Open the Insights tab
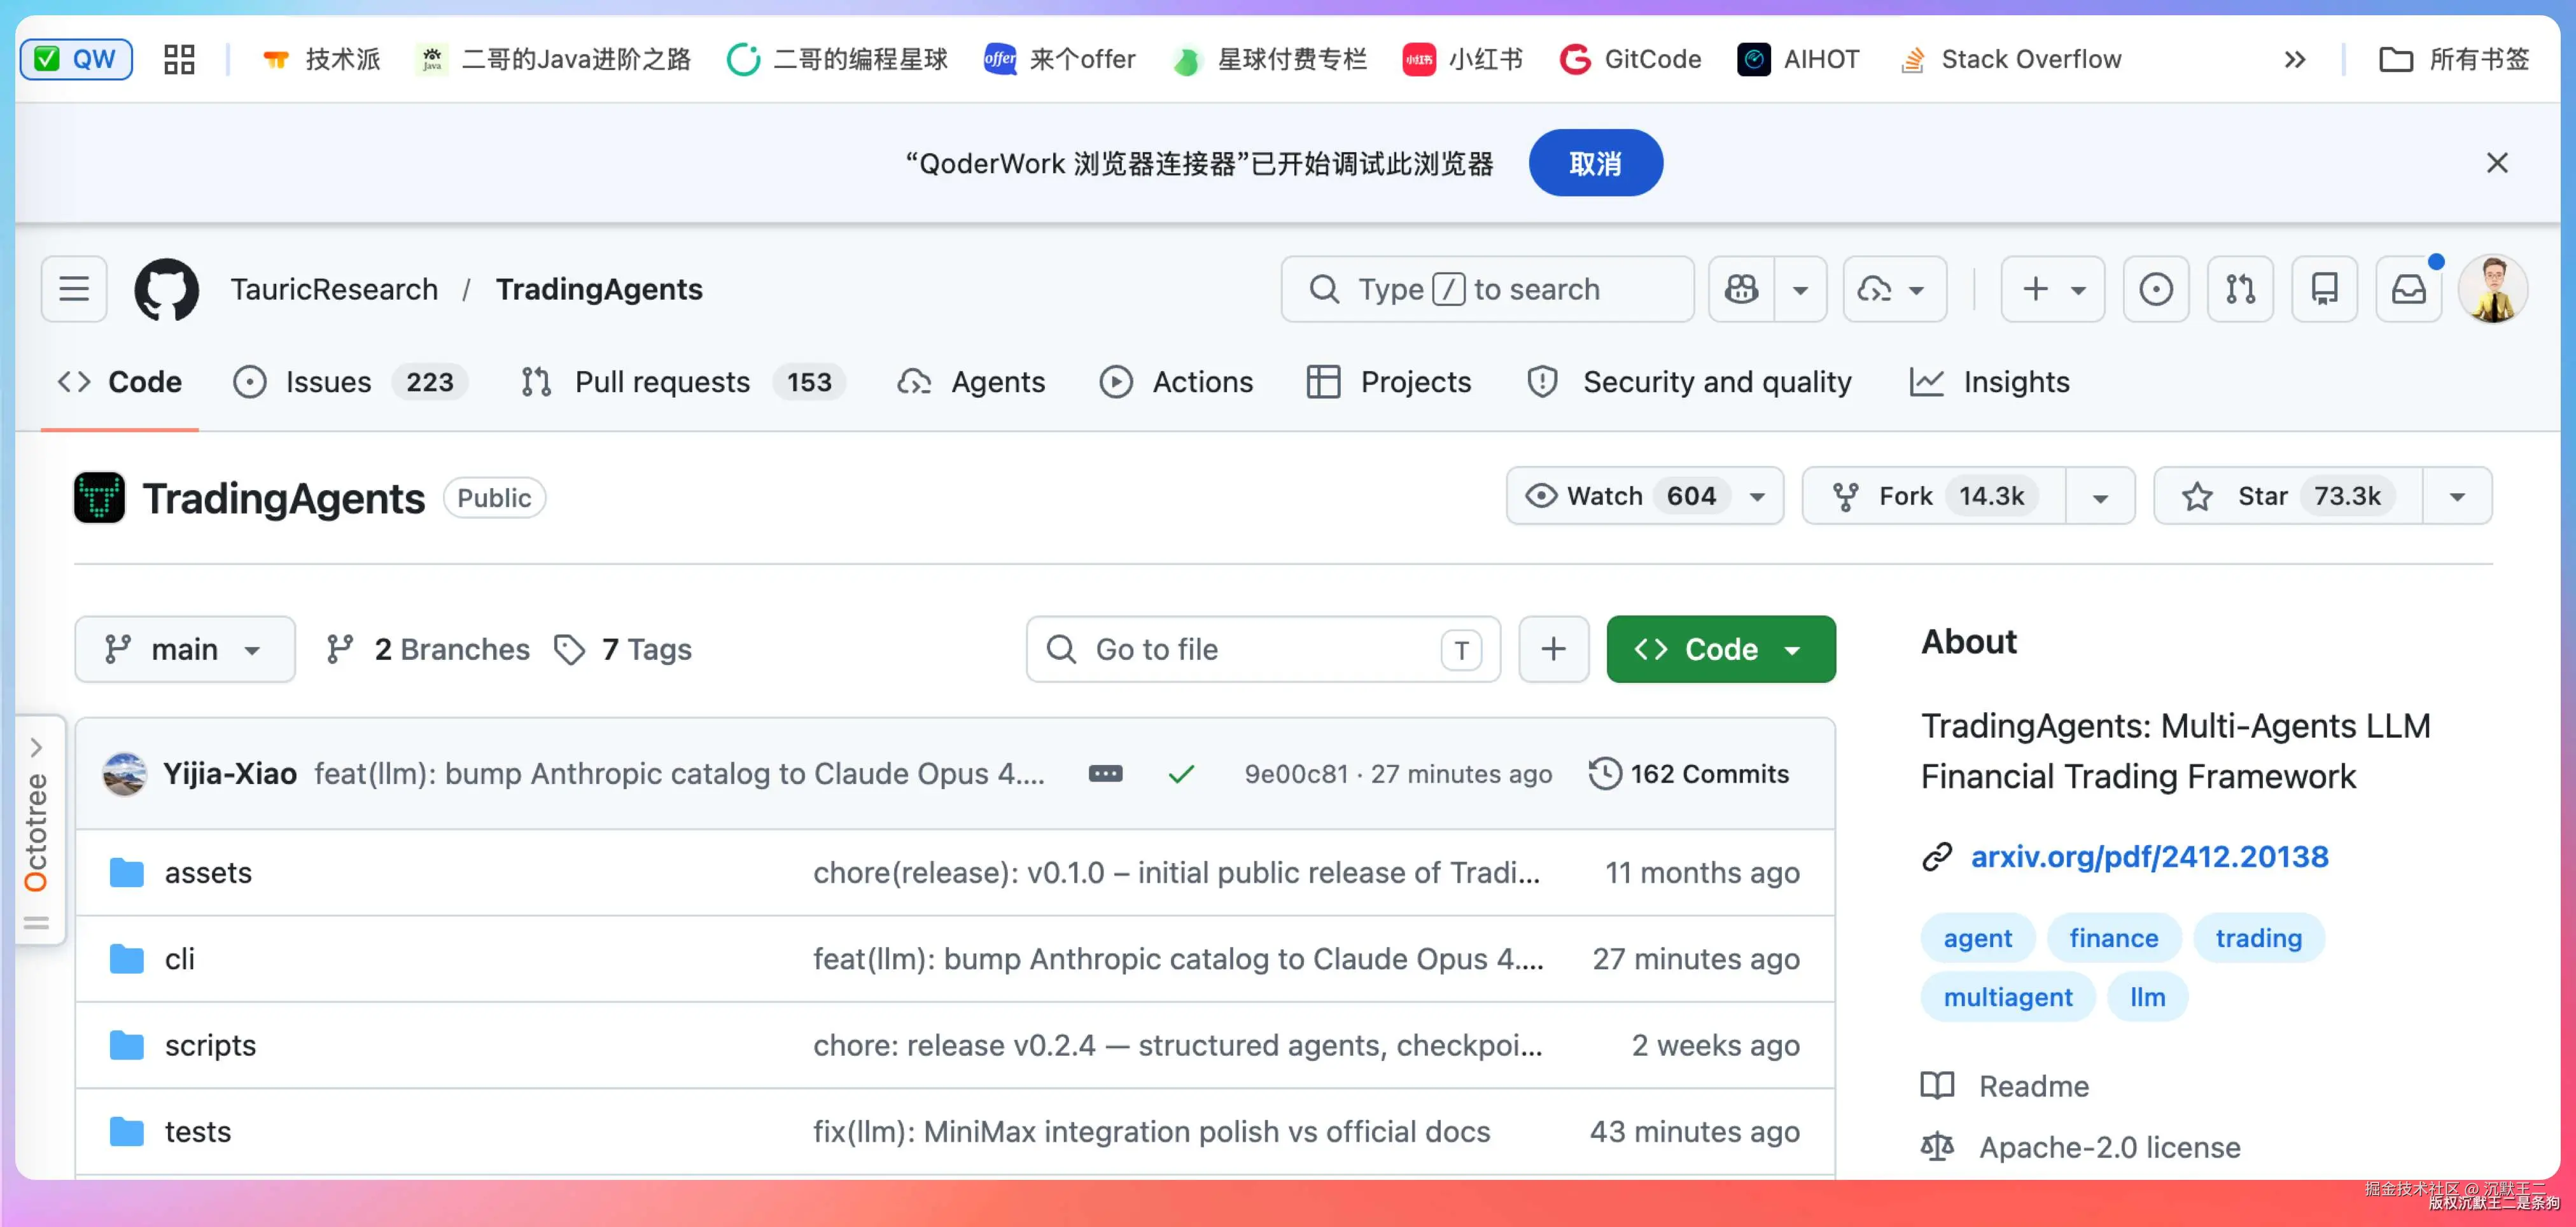 (x=1989, y=382)
